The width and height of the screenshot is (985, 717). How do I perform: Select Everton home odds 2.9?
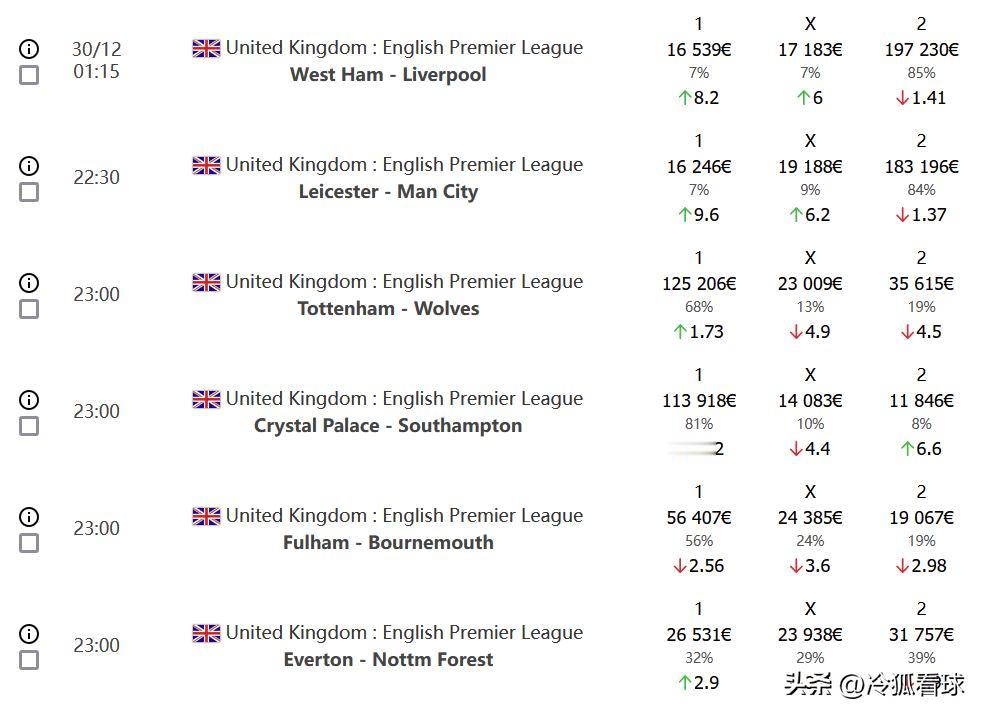(699, 682)
